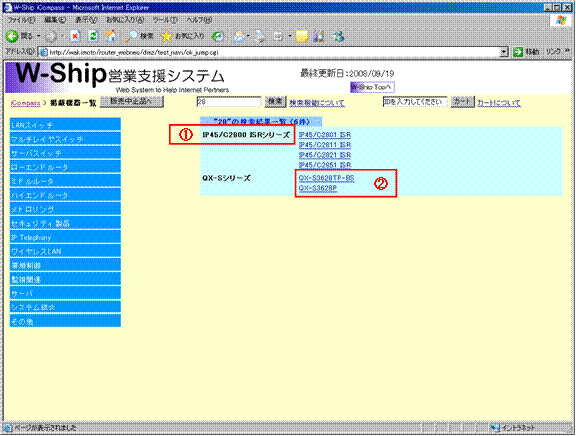Click the Messenger icon in toolbar
Viewport: 576px width, 436px height.
click(x=338, y=36)
